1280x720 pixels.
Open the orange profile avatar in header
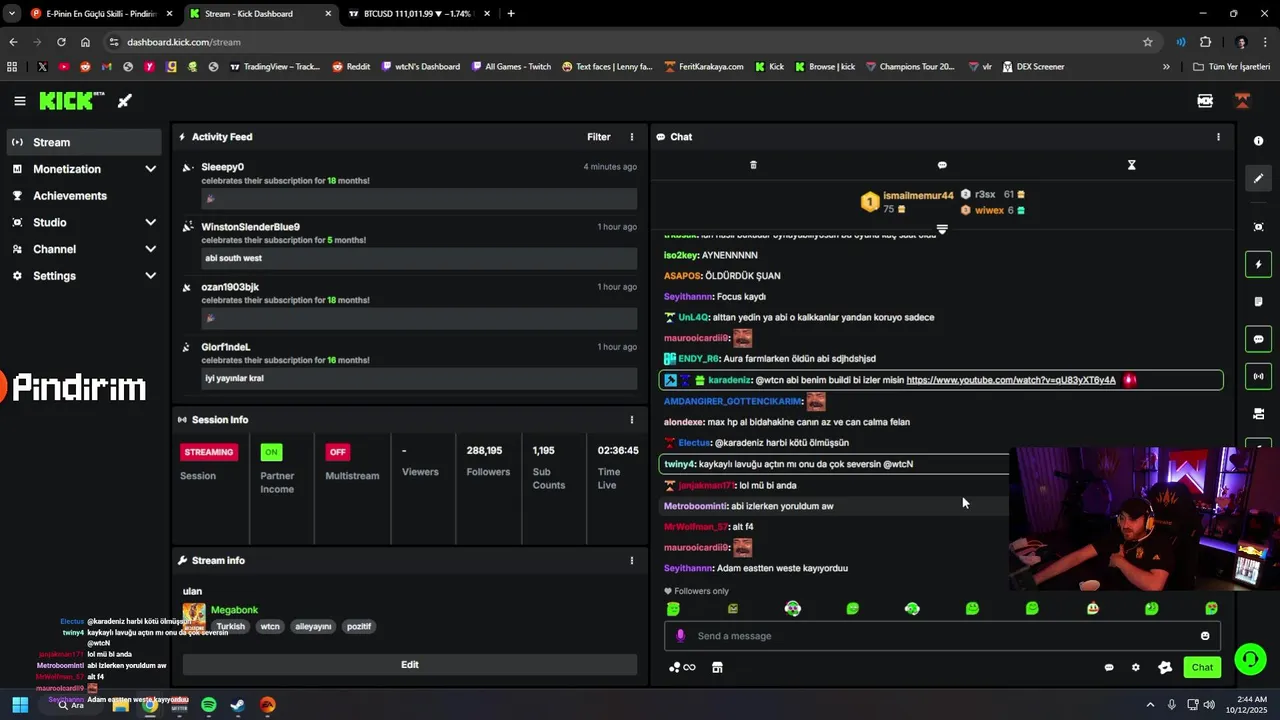pos(1242,101)
